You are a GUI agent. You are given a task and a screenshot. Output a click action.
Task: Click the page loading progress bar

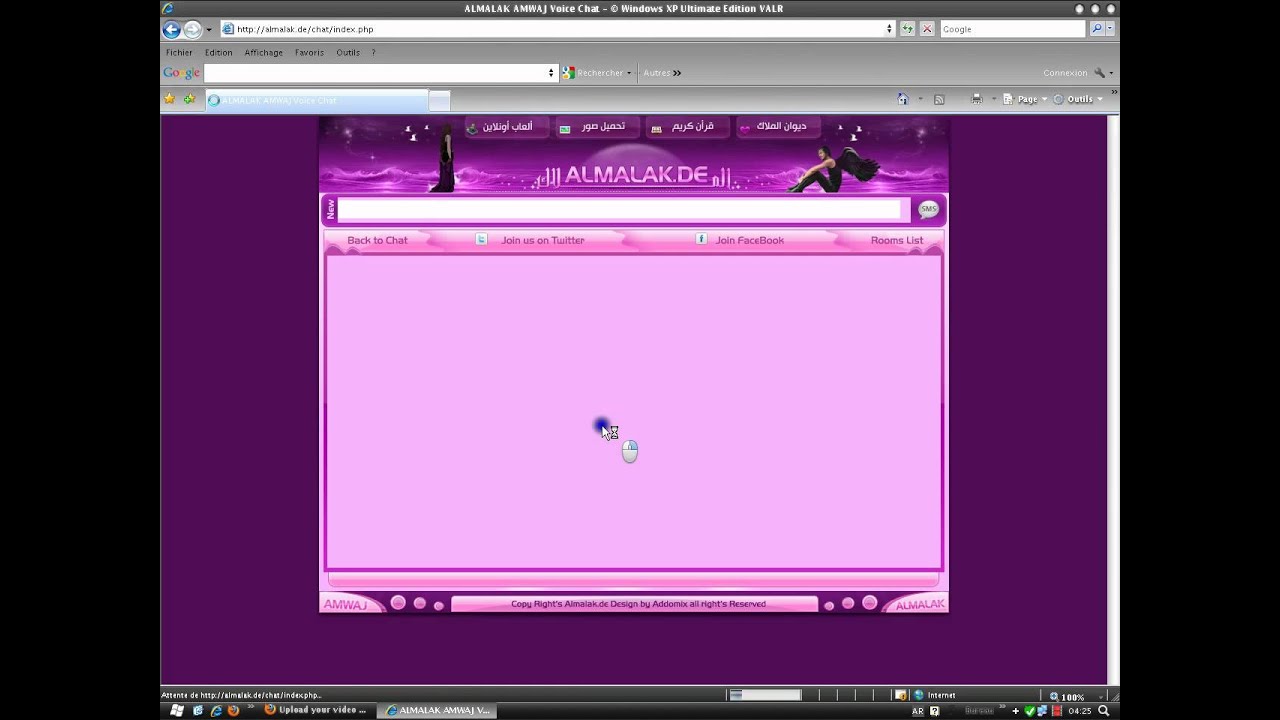tap(764, 695)
